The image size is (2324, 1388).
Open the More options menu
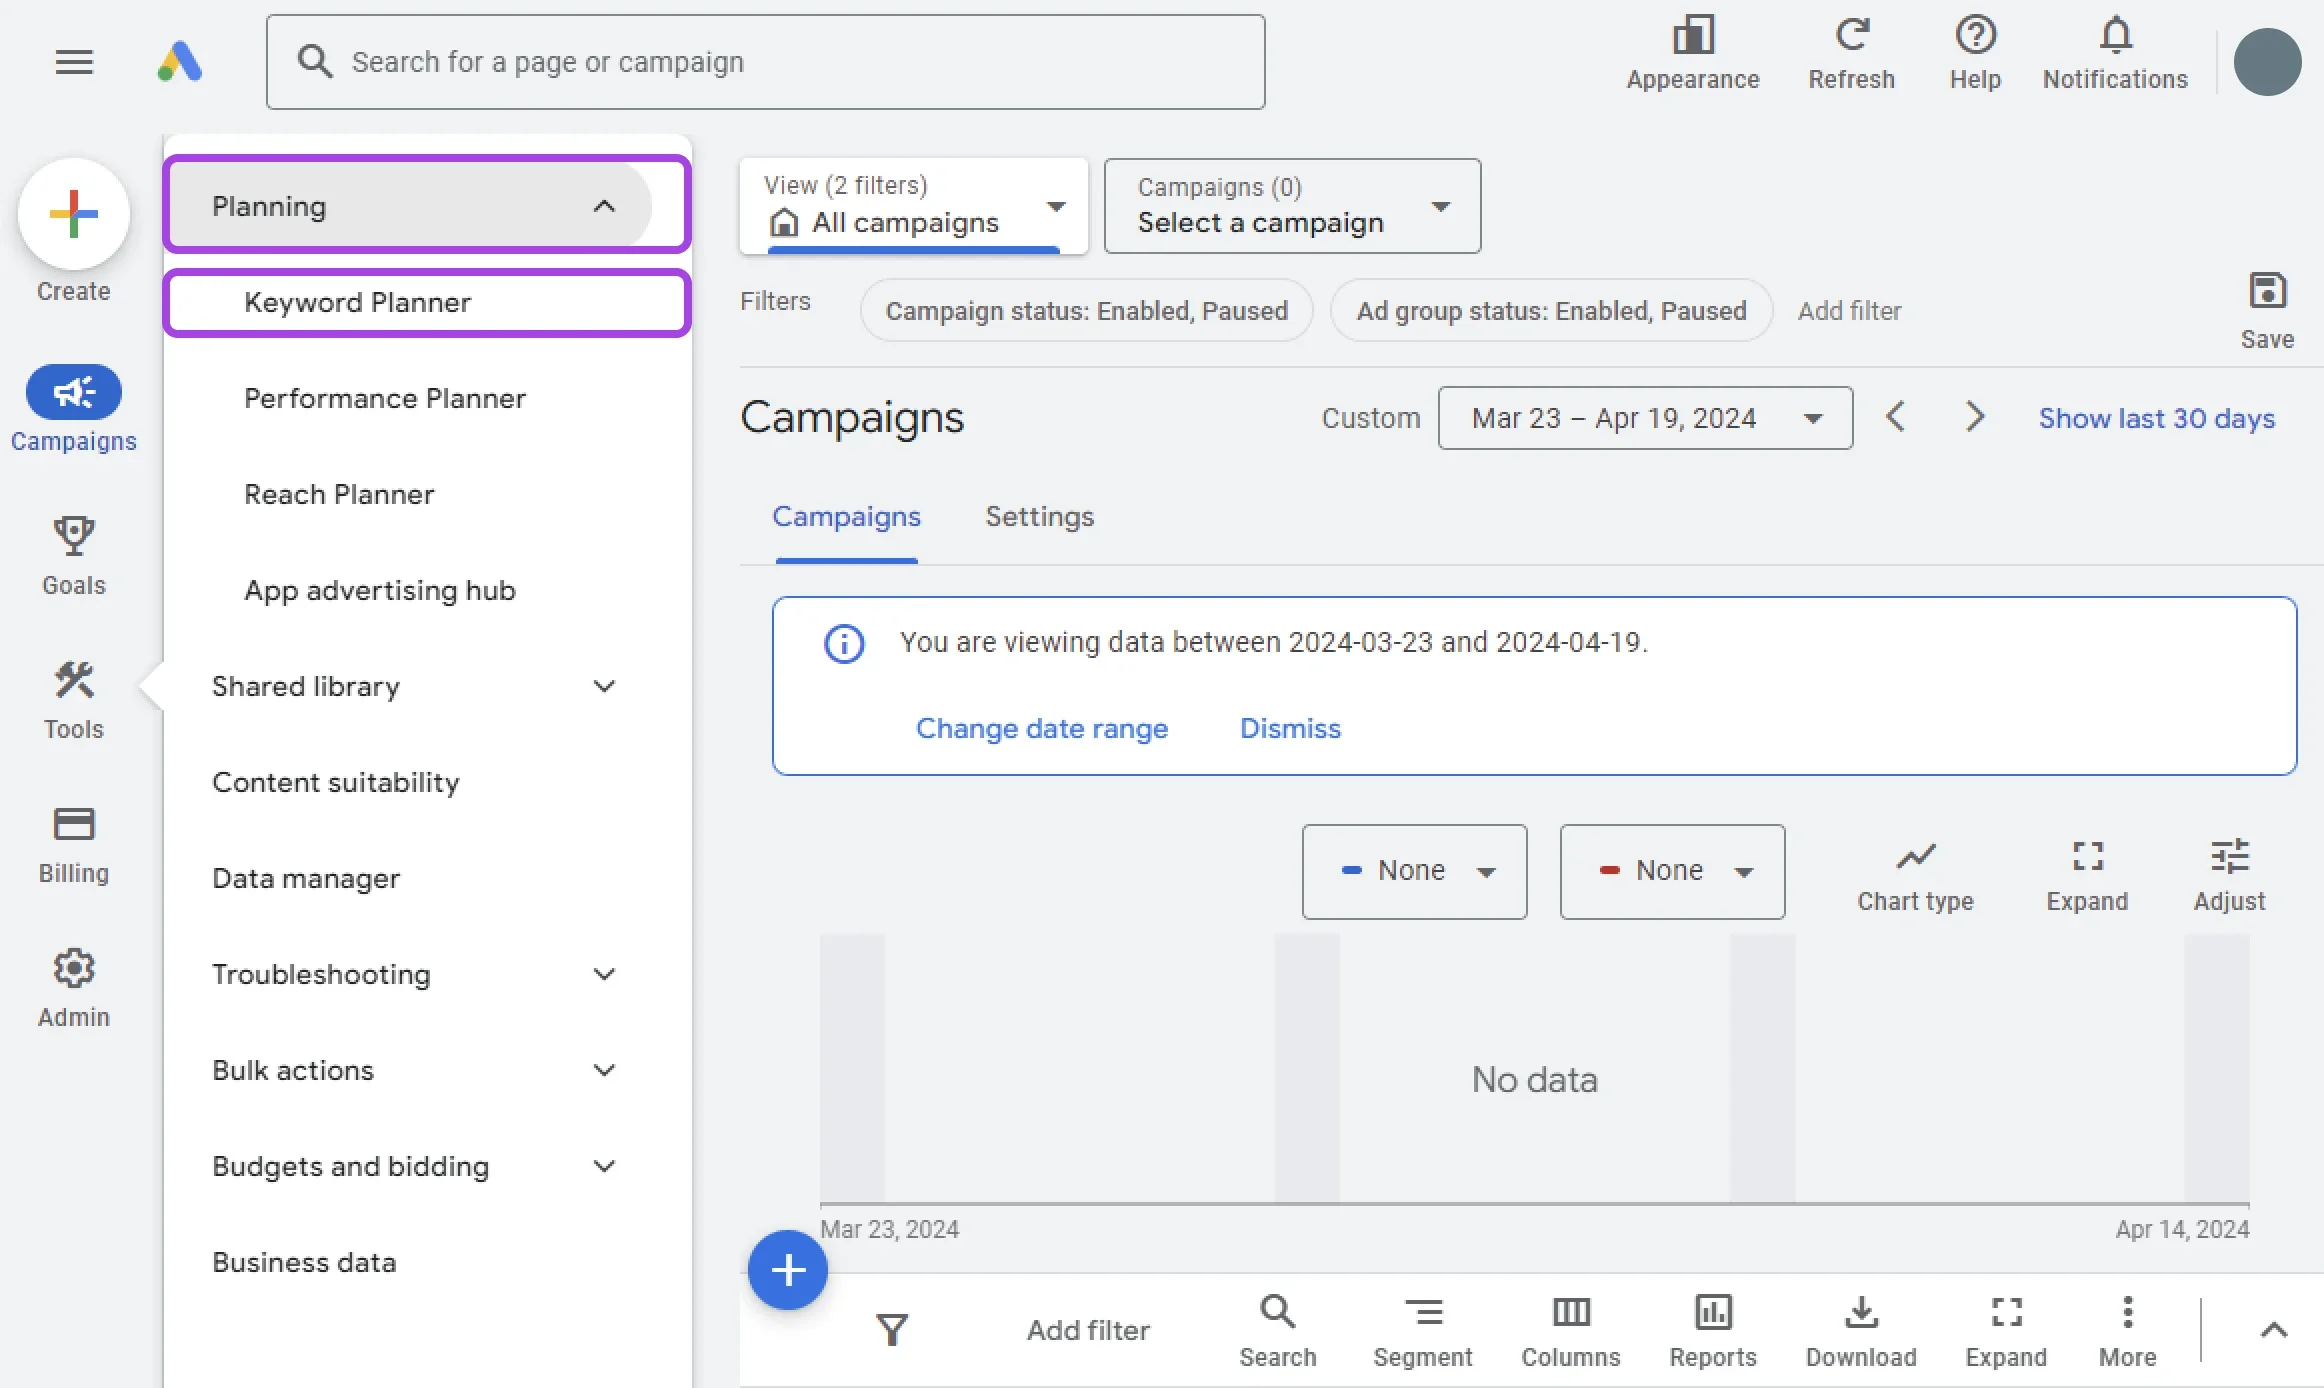coord(2127,1331)
